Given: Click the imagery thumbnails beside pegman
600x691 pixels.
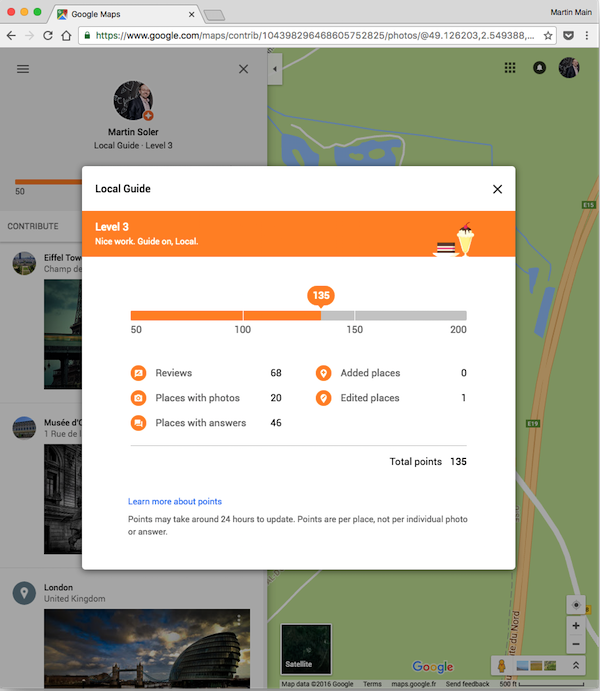Looking at the screenshot, I should pos(536,665).
